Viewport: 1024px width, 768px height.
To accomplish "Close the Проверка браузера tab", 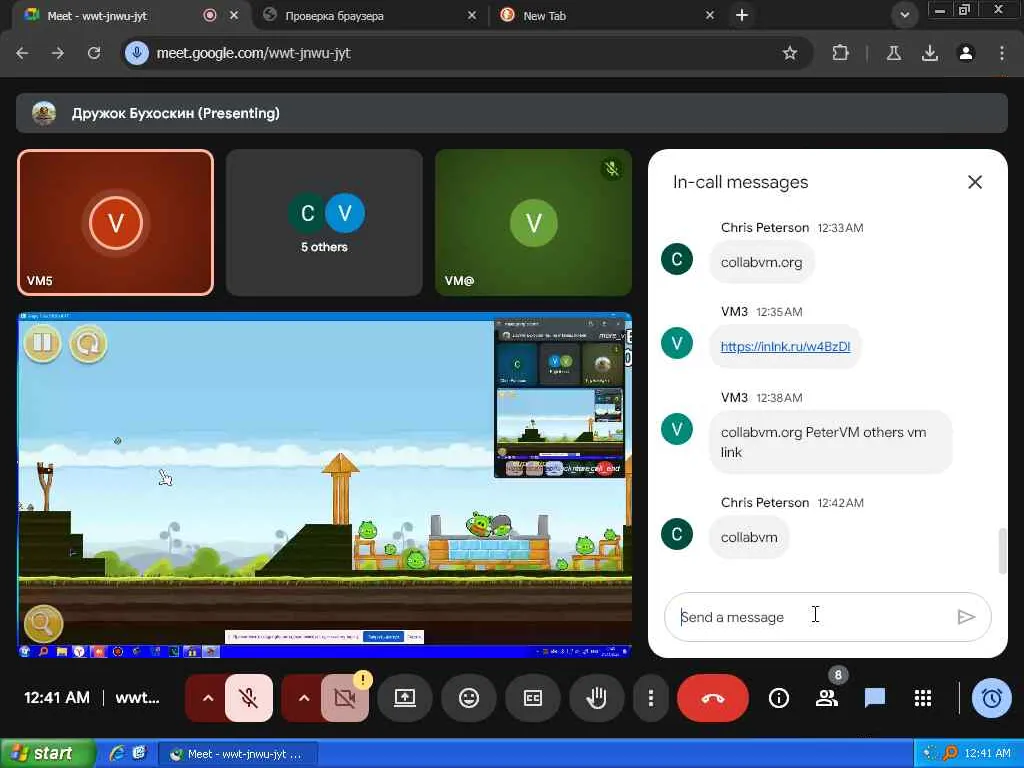I will pyautogui.click(x=472, y=15).
